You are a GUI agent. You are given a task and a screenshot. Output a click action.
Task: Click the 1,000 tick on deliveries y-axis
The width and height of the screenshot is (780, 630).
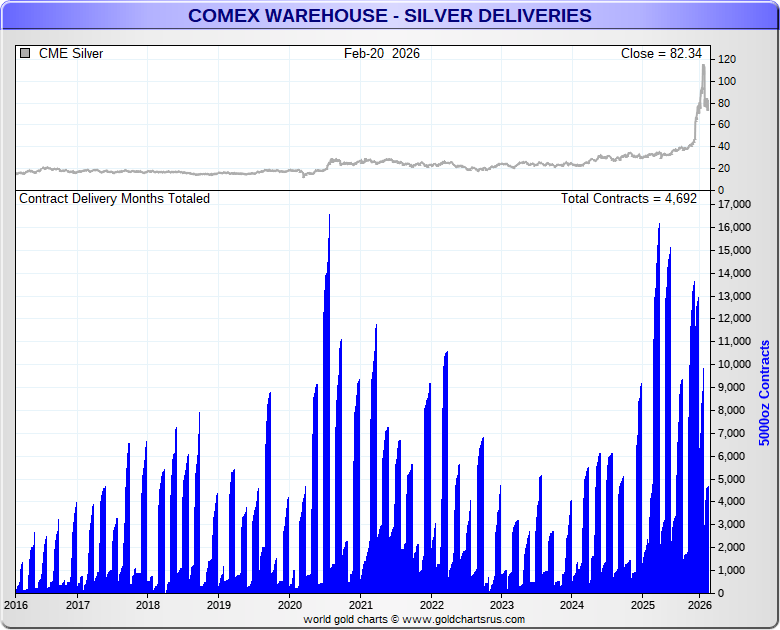point(732,570)
